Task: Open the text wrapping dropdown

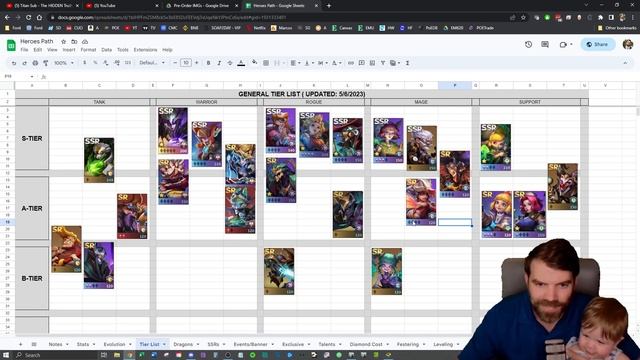Action: [322, 63]
